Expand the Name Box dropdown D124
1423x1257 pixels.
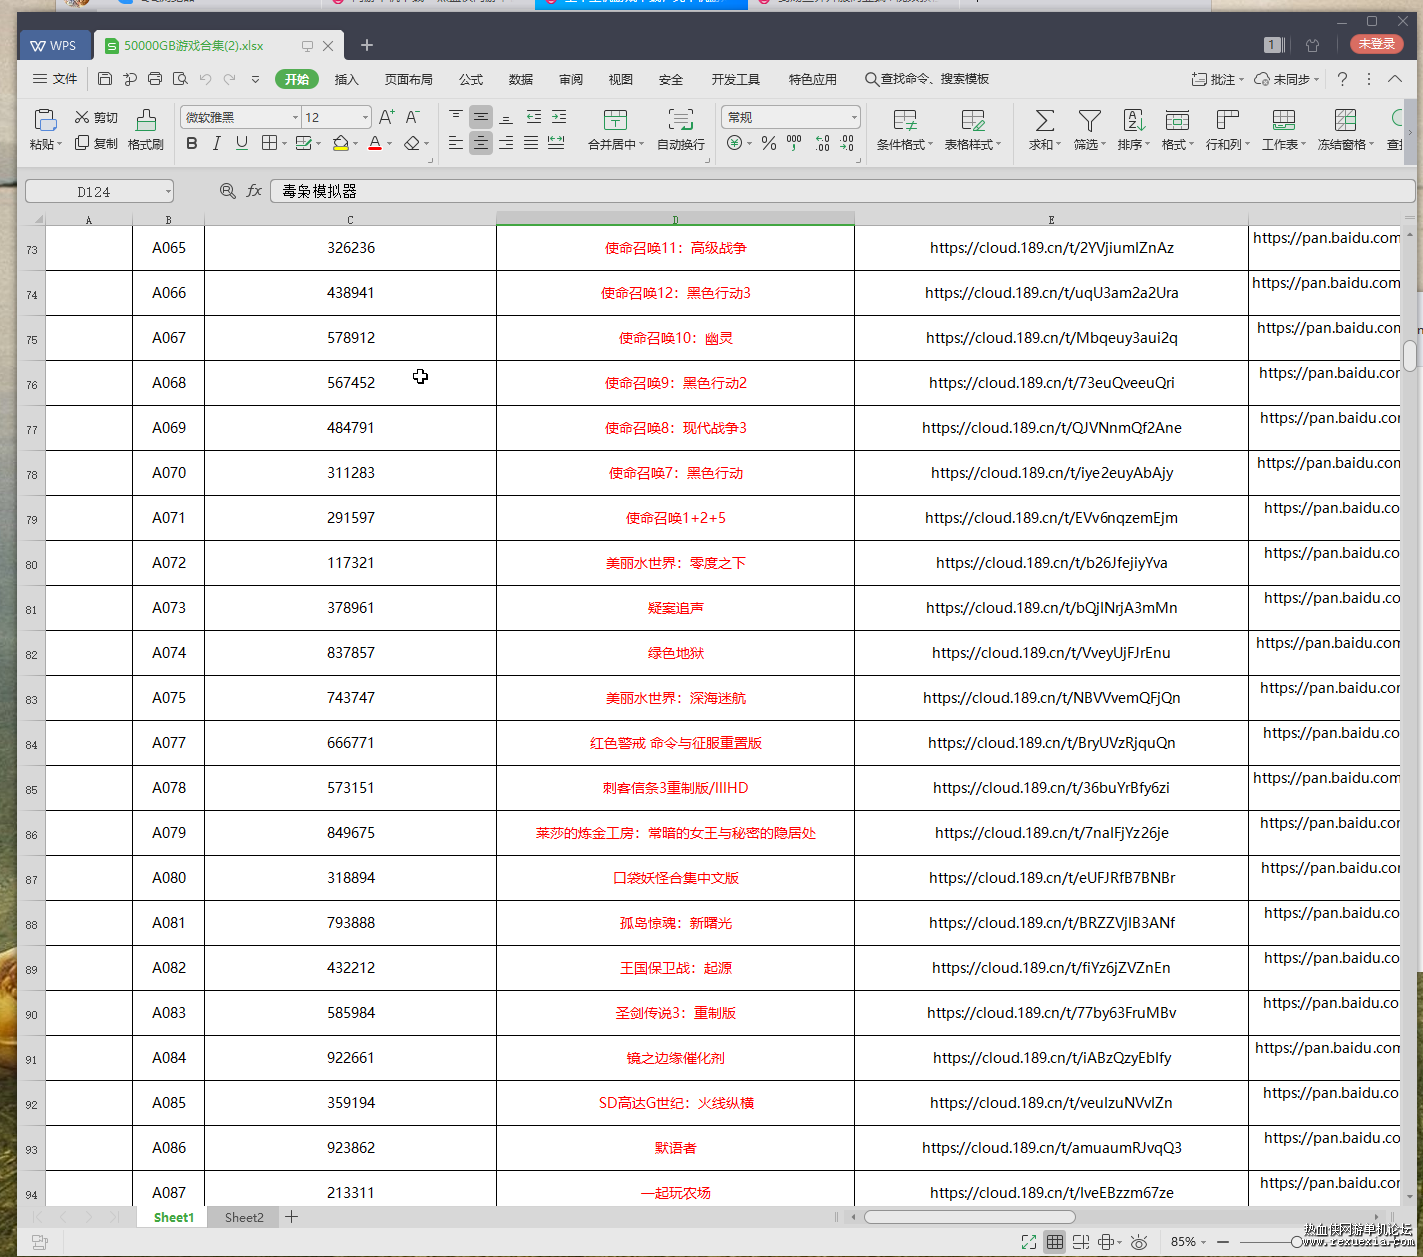click(x=168, y=191)
